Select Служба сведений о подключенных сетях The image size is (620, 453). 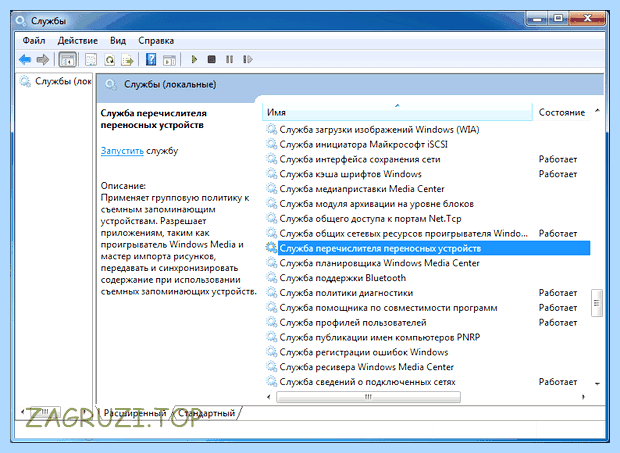point(367,382)
